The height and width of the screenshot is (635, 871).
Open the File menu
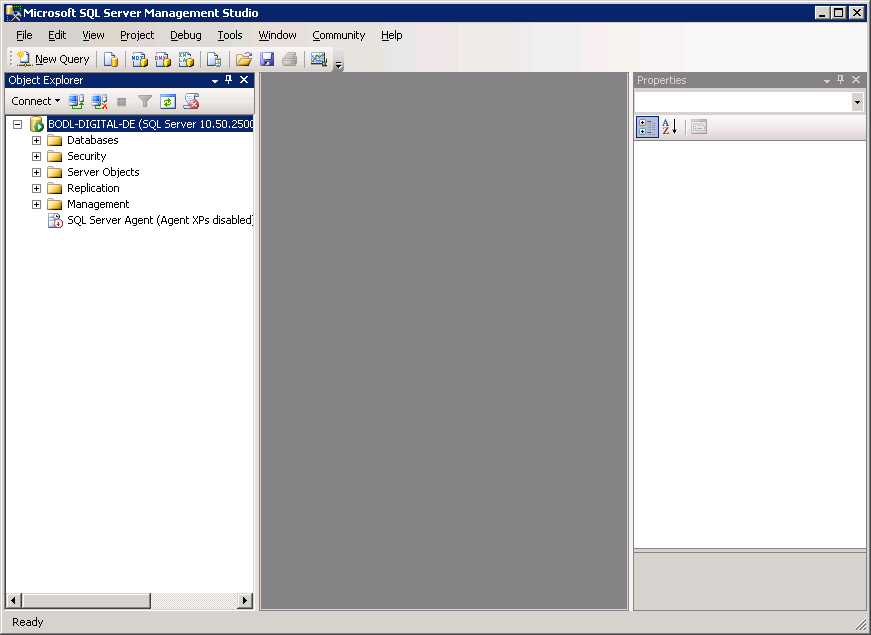(x=24, y=35)
